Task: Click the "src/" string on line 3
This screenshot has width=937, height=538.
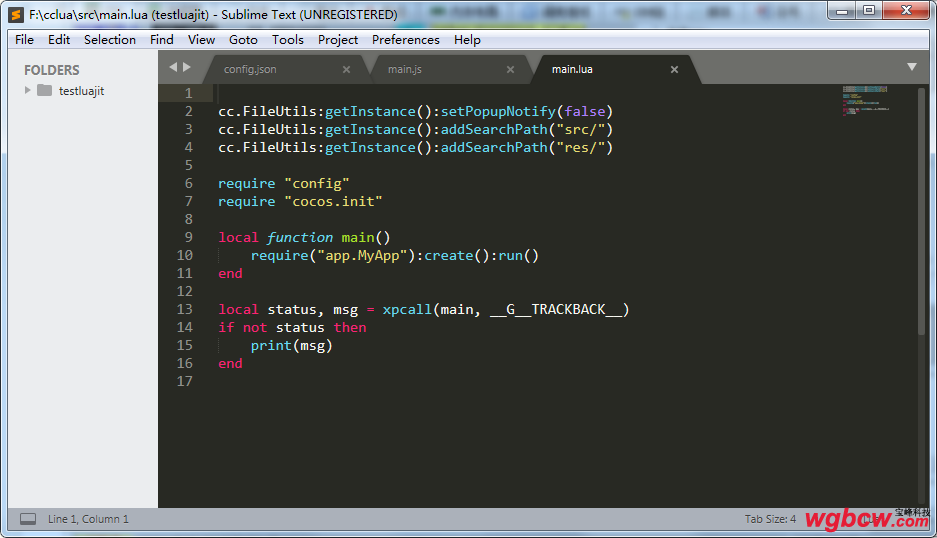Action: point(581,130)
